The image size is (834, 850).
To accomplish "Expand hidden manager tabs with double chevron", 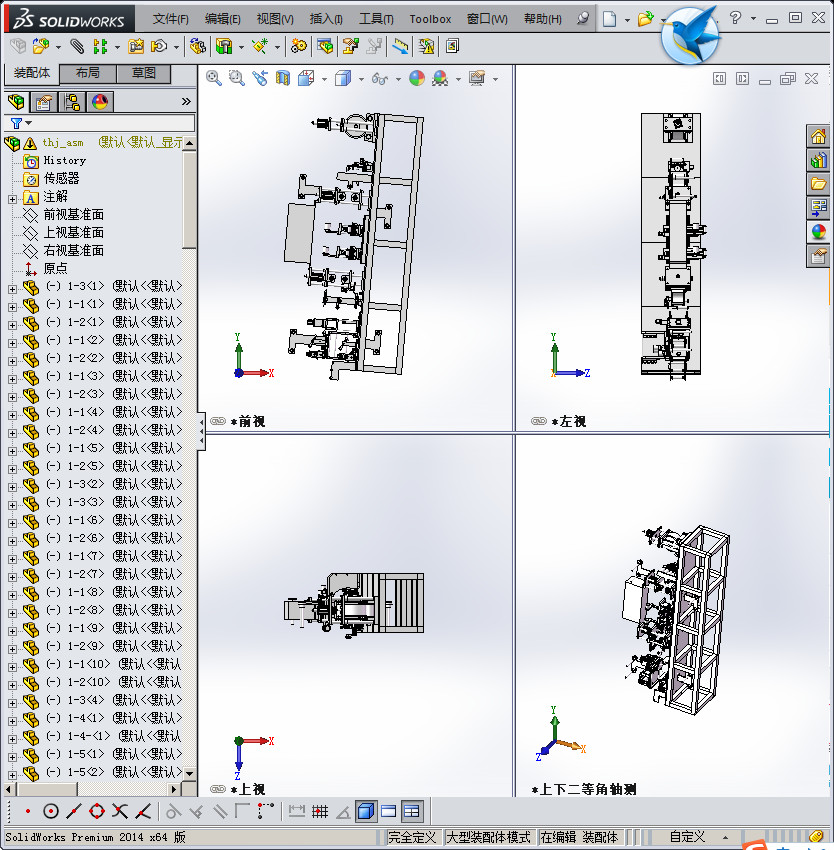I will coord(186,101).
